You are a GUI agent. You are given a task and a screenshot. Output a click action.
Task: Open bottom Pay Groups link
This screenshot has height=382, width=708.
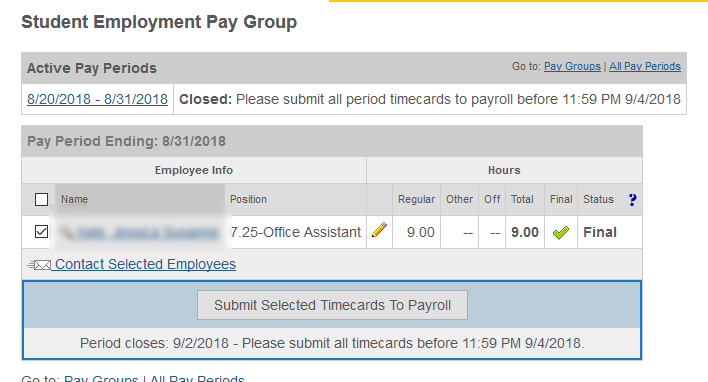[x=101, y=378]
